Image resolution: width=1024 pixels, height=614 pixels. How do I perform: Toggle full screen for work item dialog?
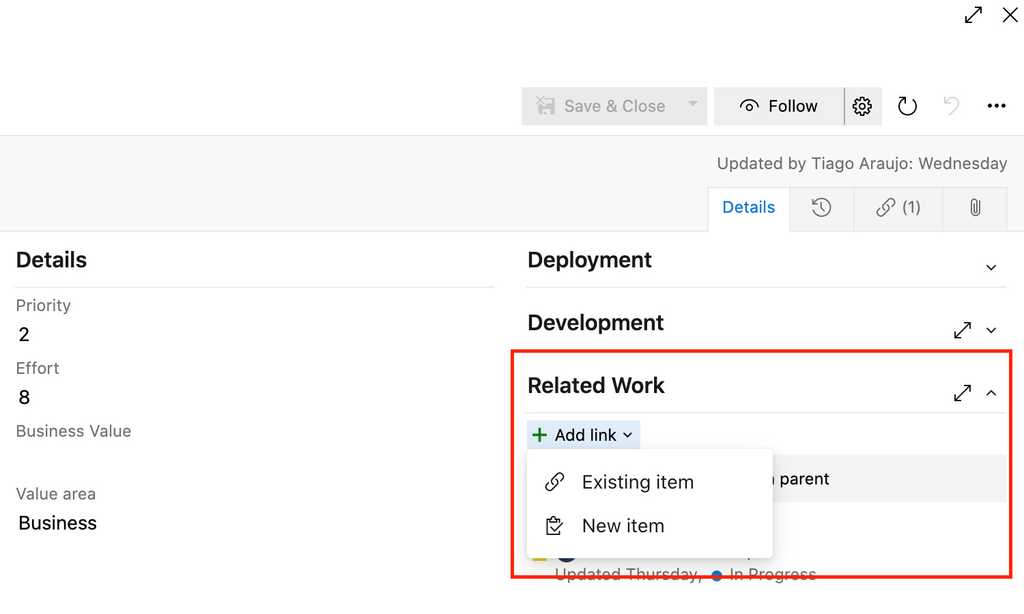tap(973, 15)
